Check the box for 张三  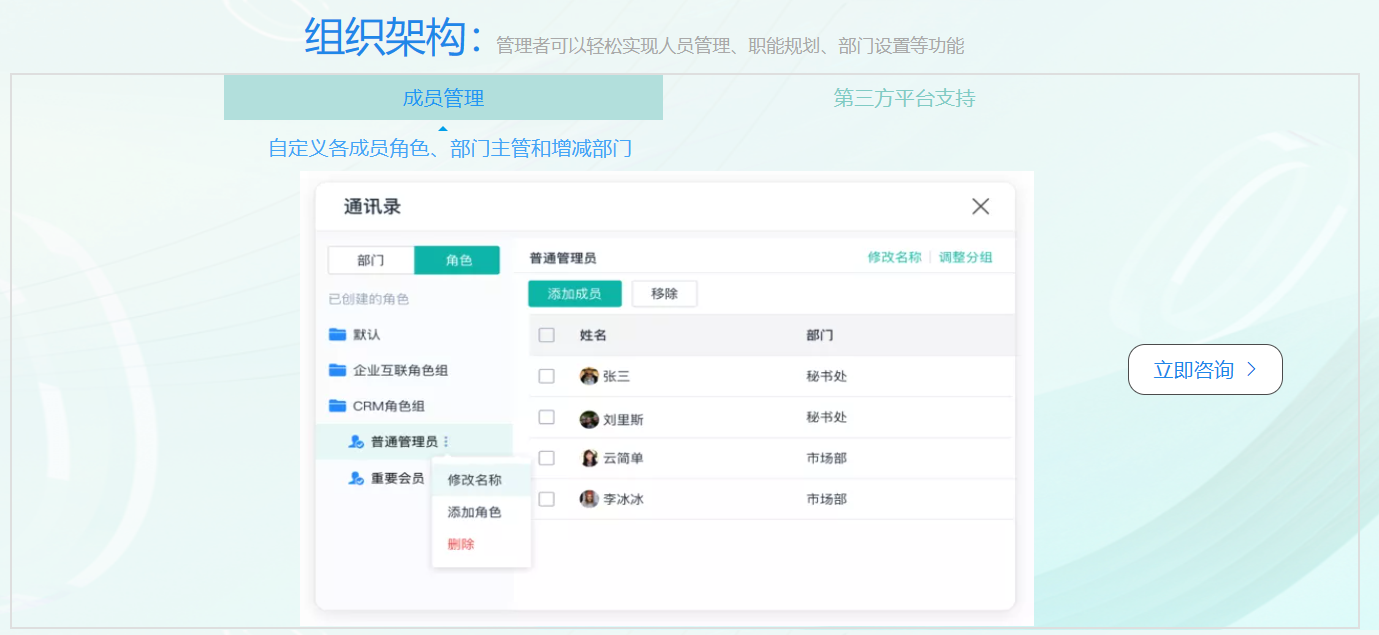coord(546,376)
